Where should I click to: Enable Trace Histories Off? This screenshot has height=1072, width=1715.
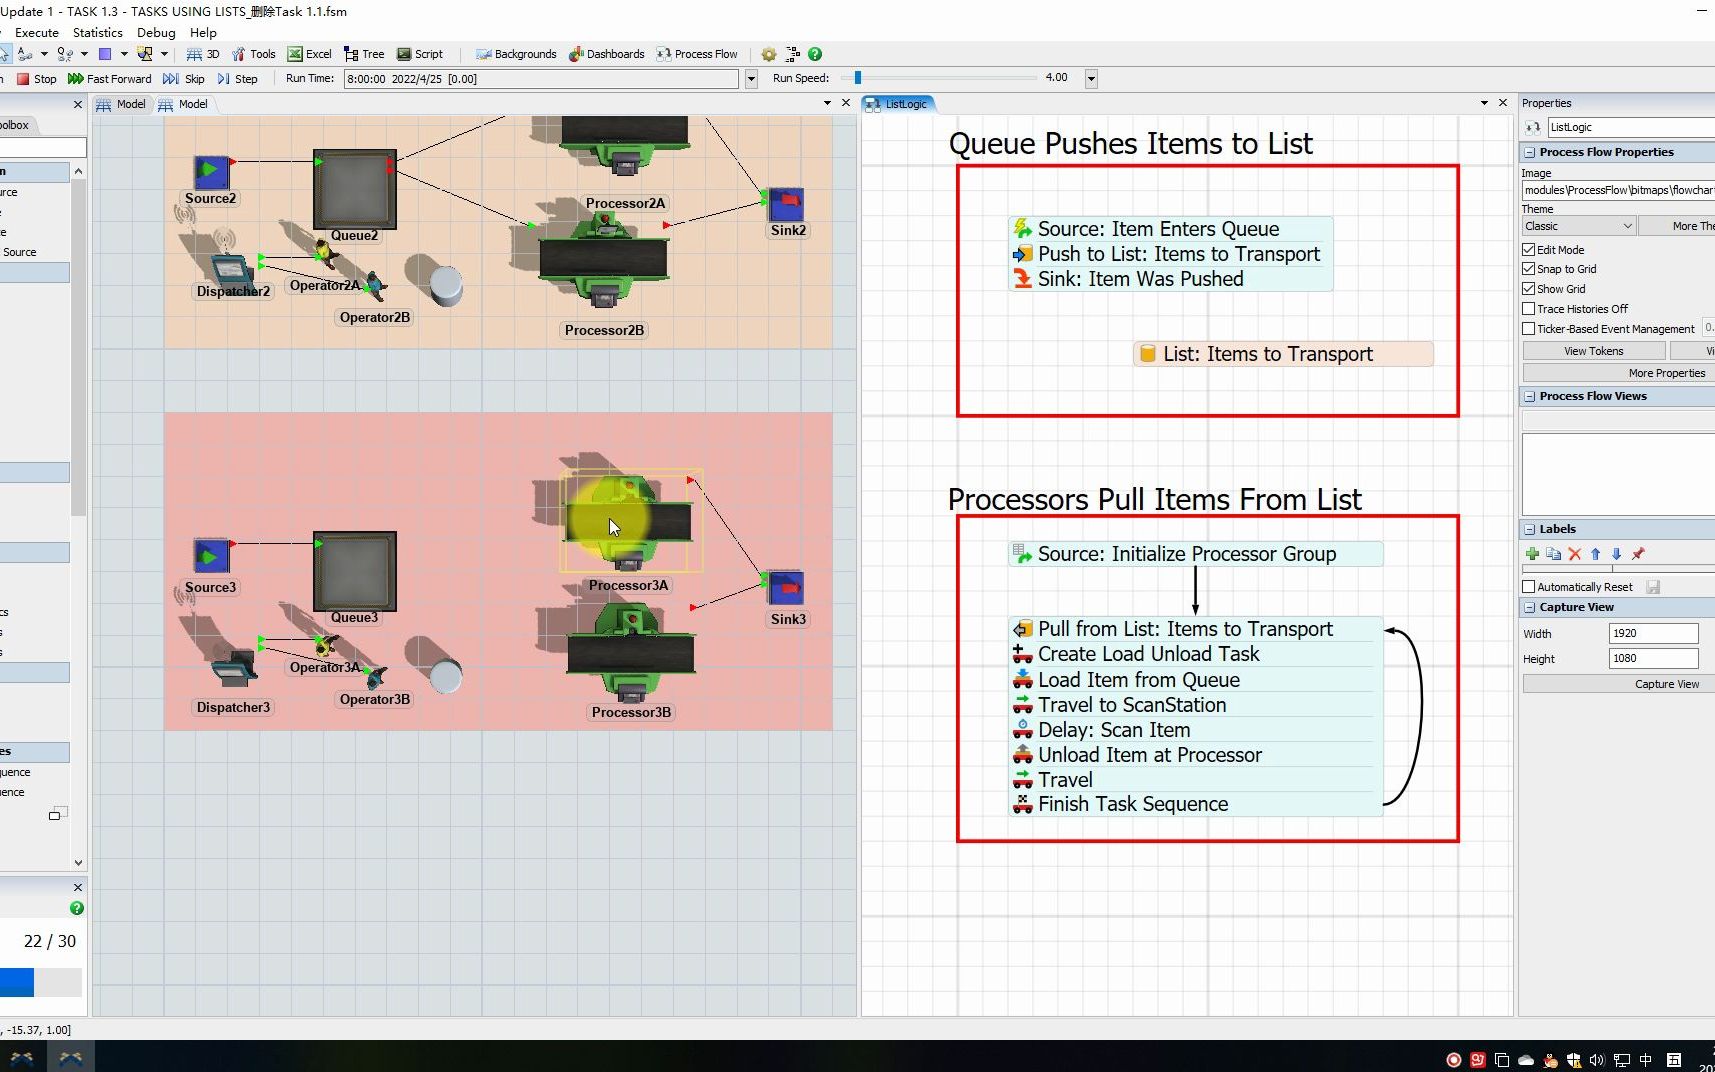click(x=1529, y=308)
